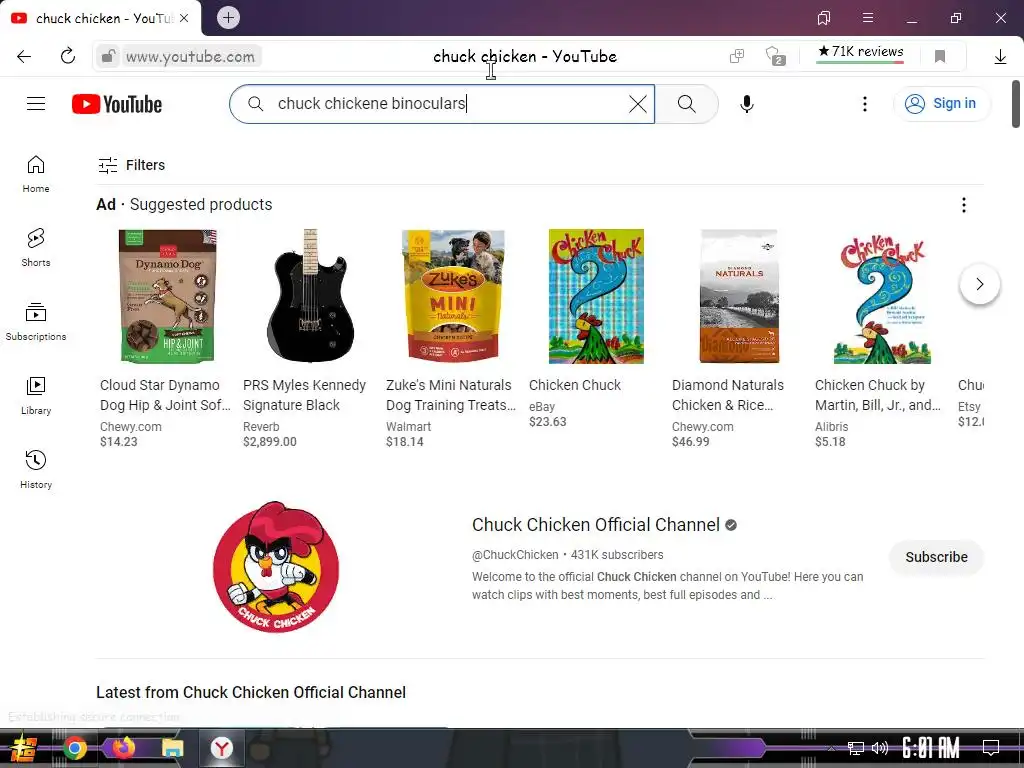Open the YouTube guide hamburger menu
Viewport: 1024px width, 768px height.
point(36,104)
